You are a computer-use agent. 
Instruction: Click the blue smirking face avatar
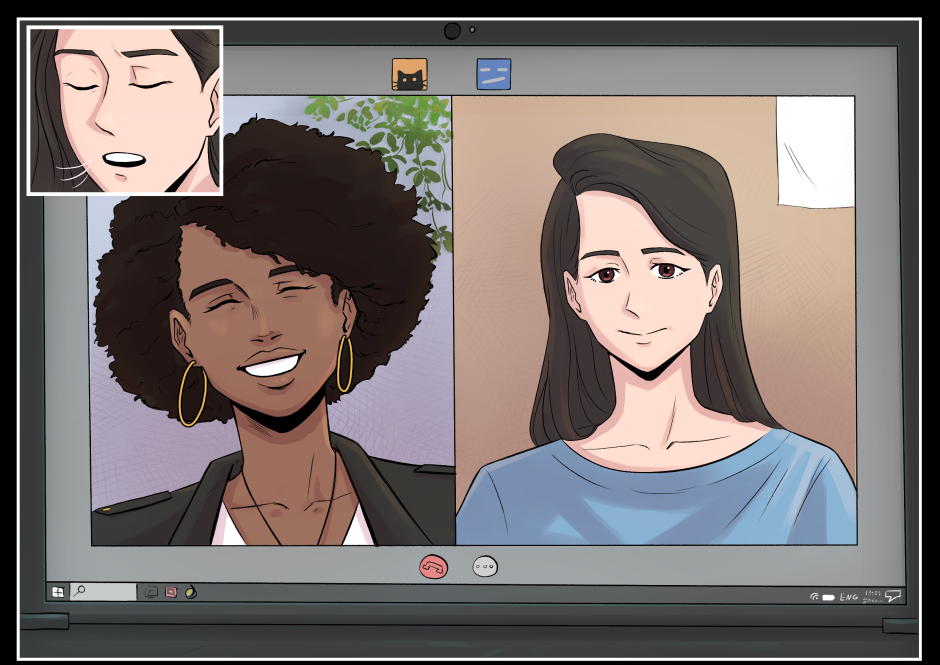pyautogui.click(x=494, y=74)
